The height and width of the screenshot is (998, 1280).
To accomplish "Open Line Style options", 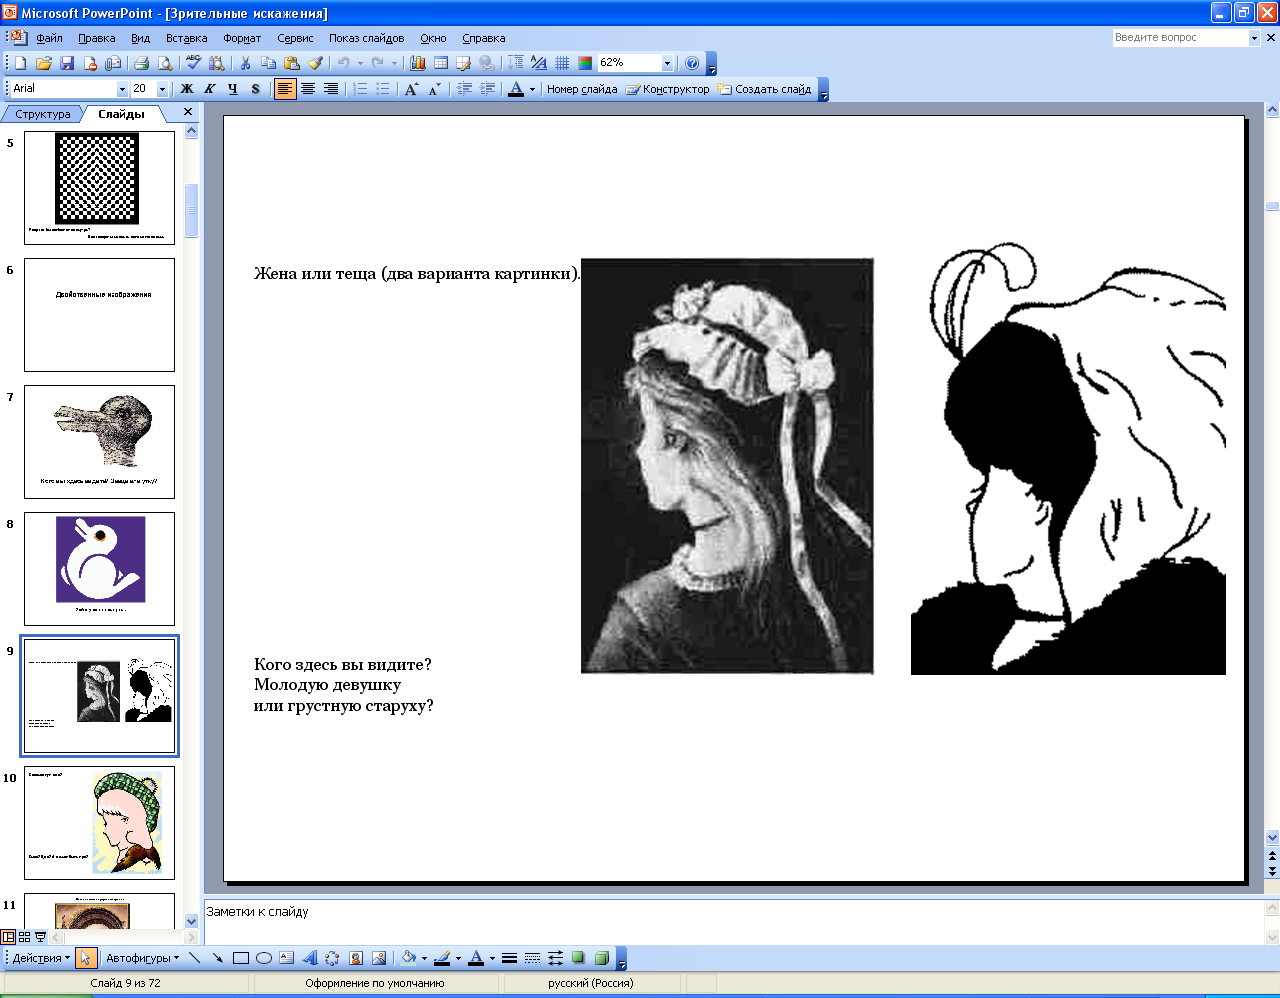I will [x=509, y=958].
